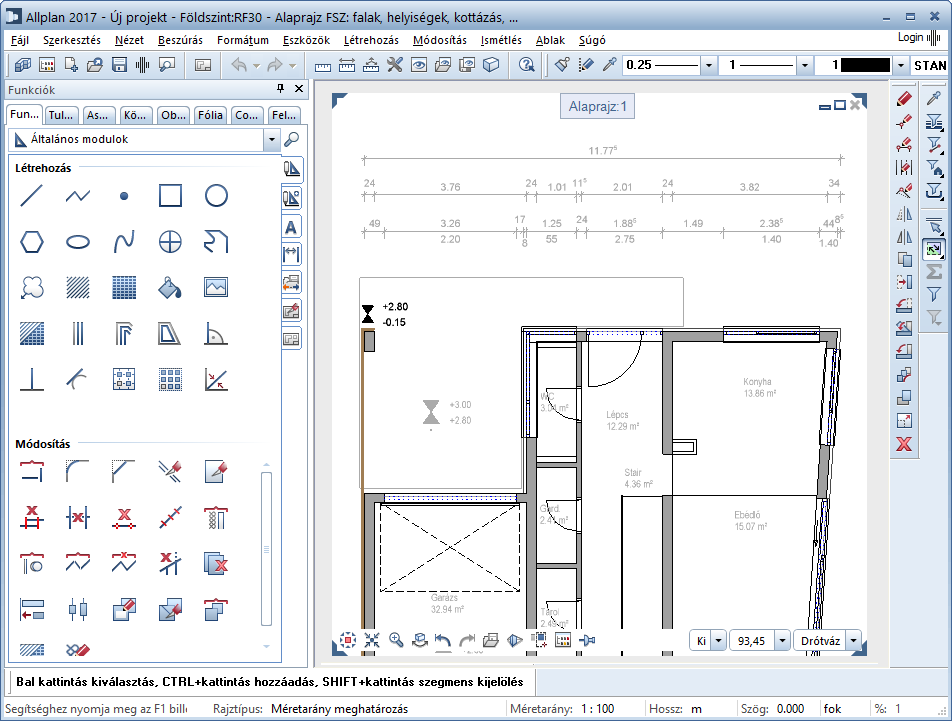Toggle the pin icon in viewport toolbar
The image size is (952, 721).
click(588, 640)
